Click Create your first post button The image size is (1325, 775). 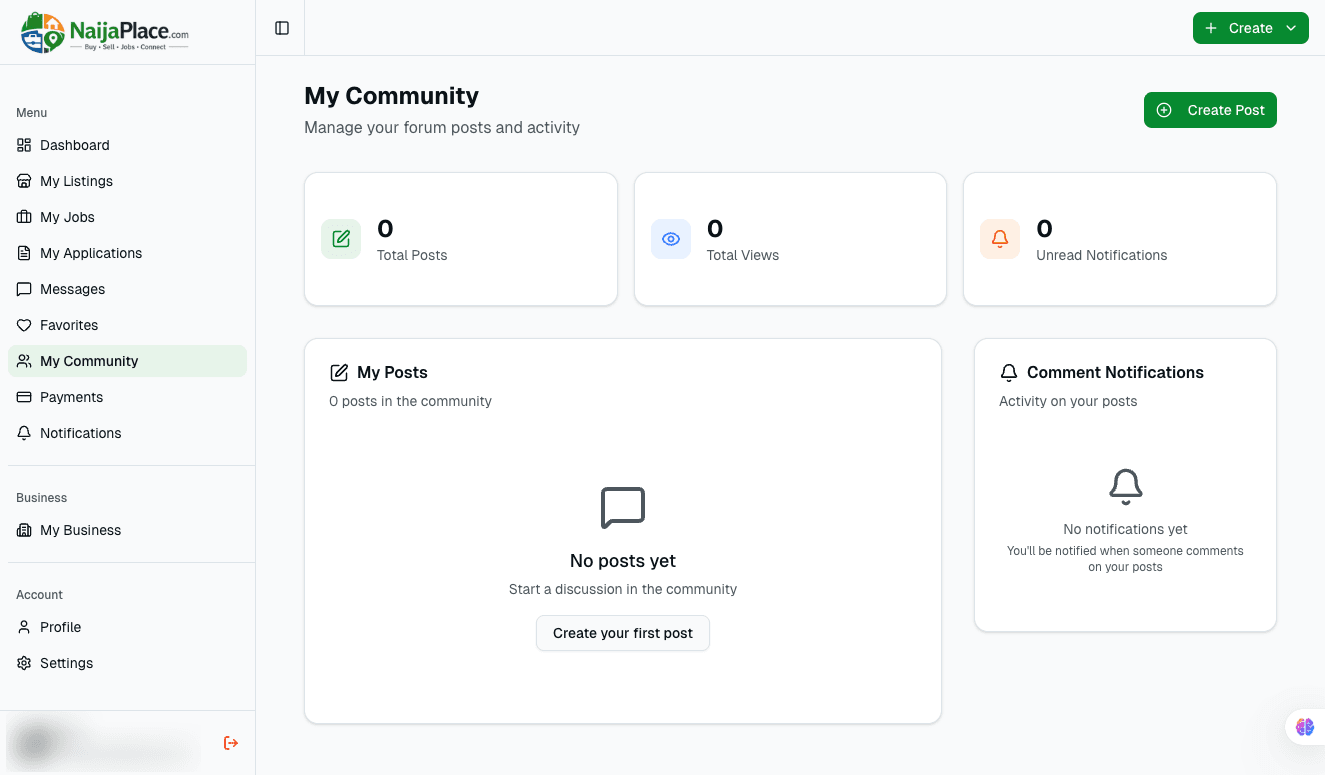pos(623,633)
